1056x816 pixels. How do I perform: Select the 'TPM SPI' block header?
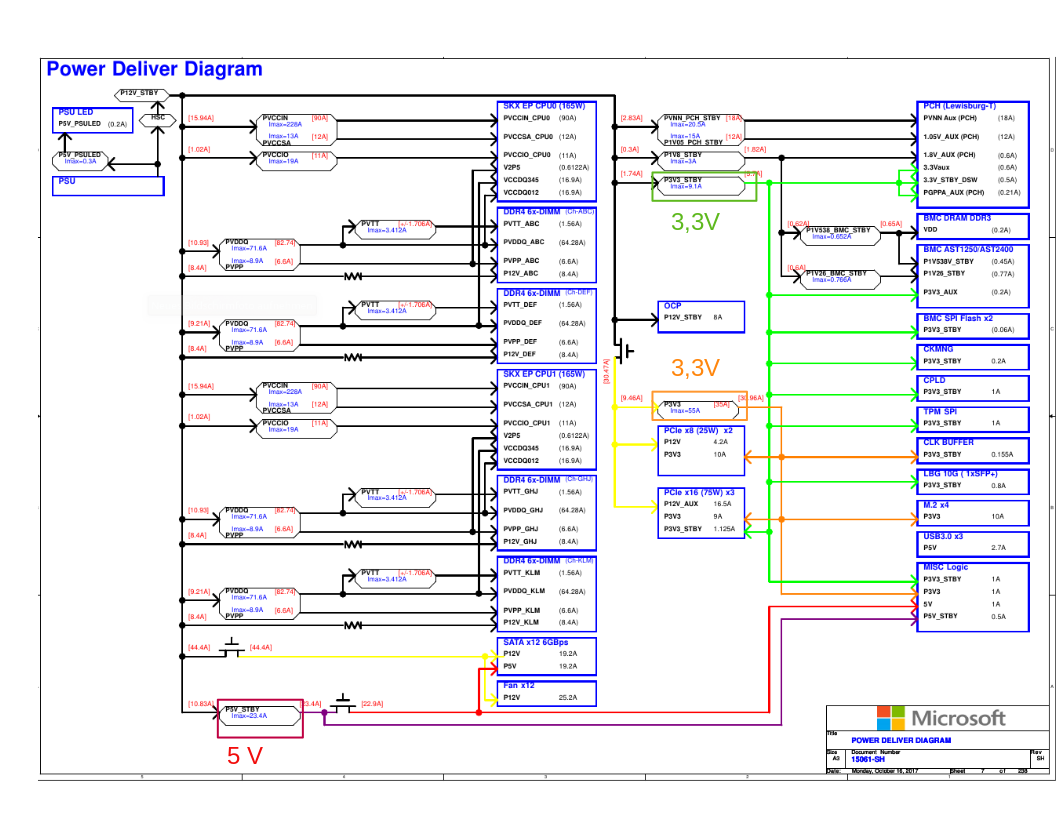click(939, 411)
